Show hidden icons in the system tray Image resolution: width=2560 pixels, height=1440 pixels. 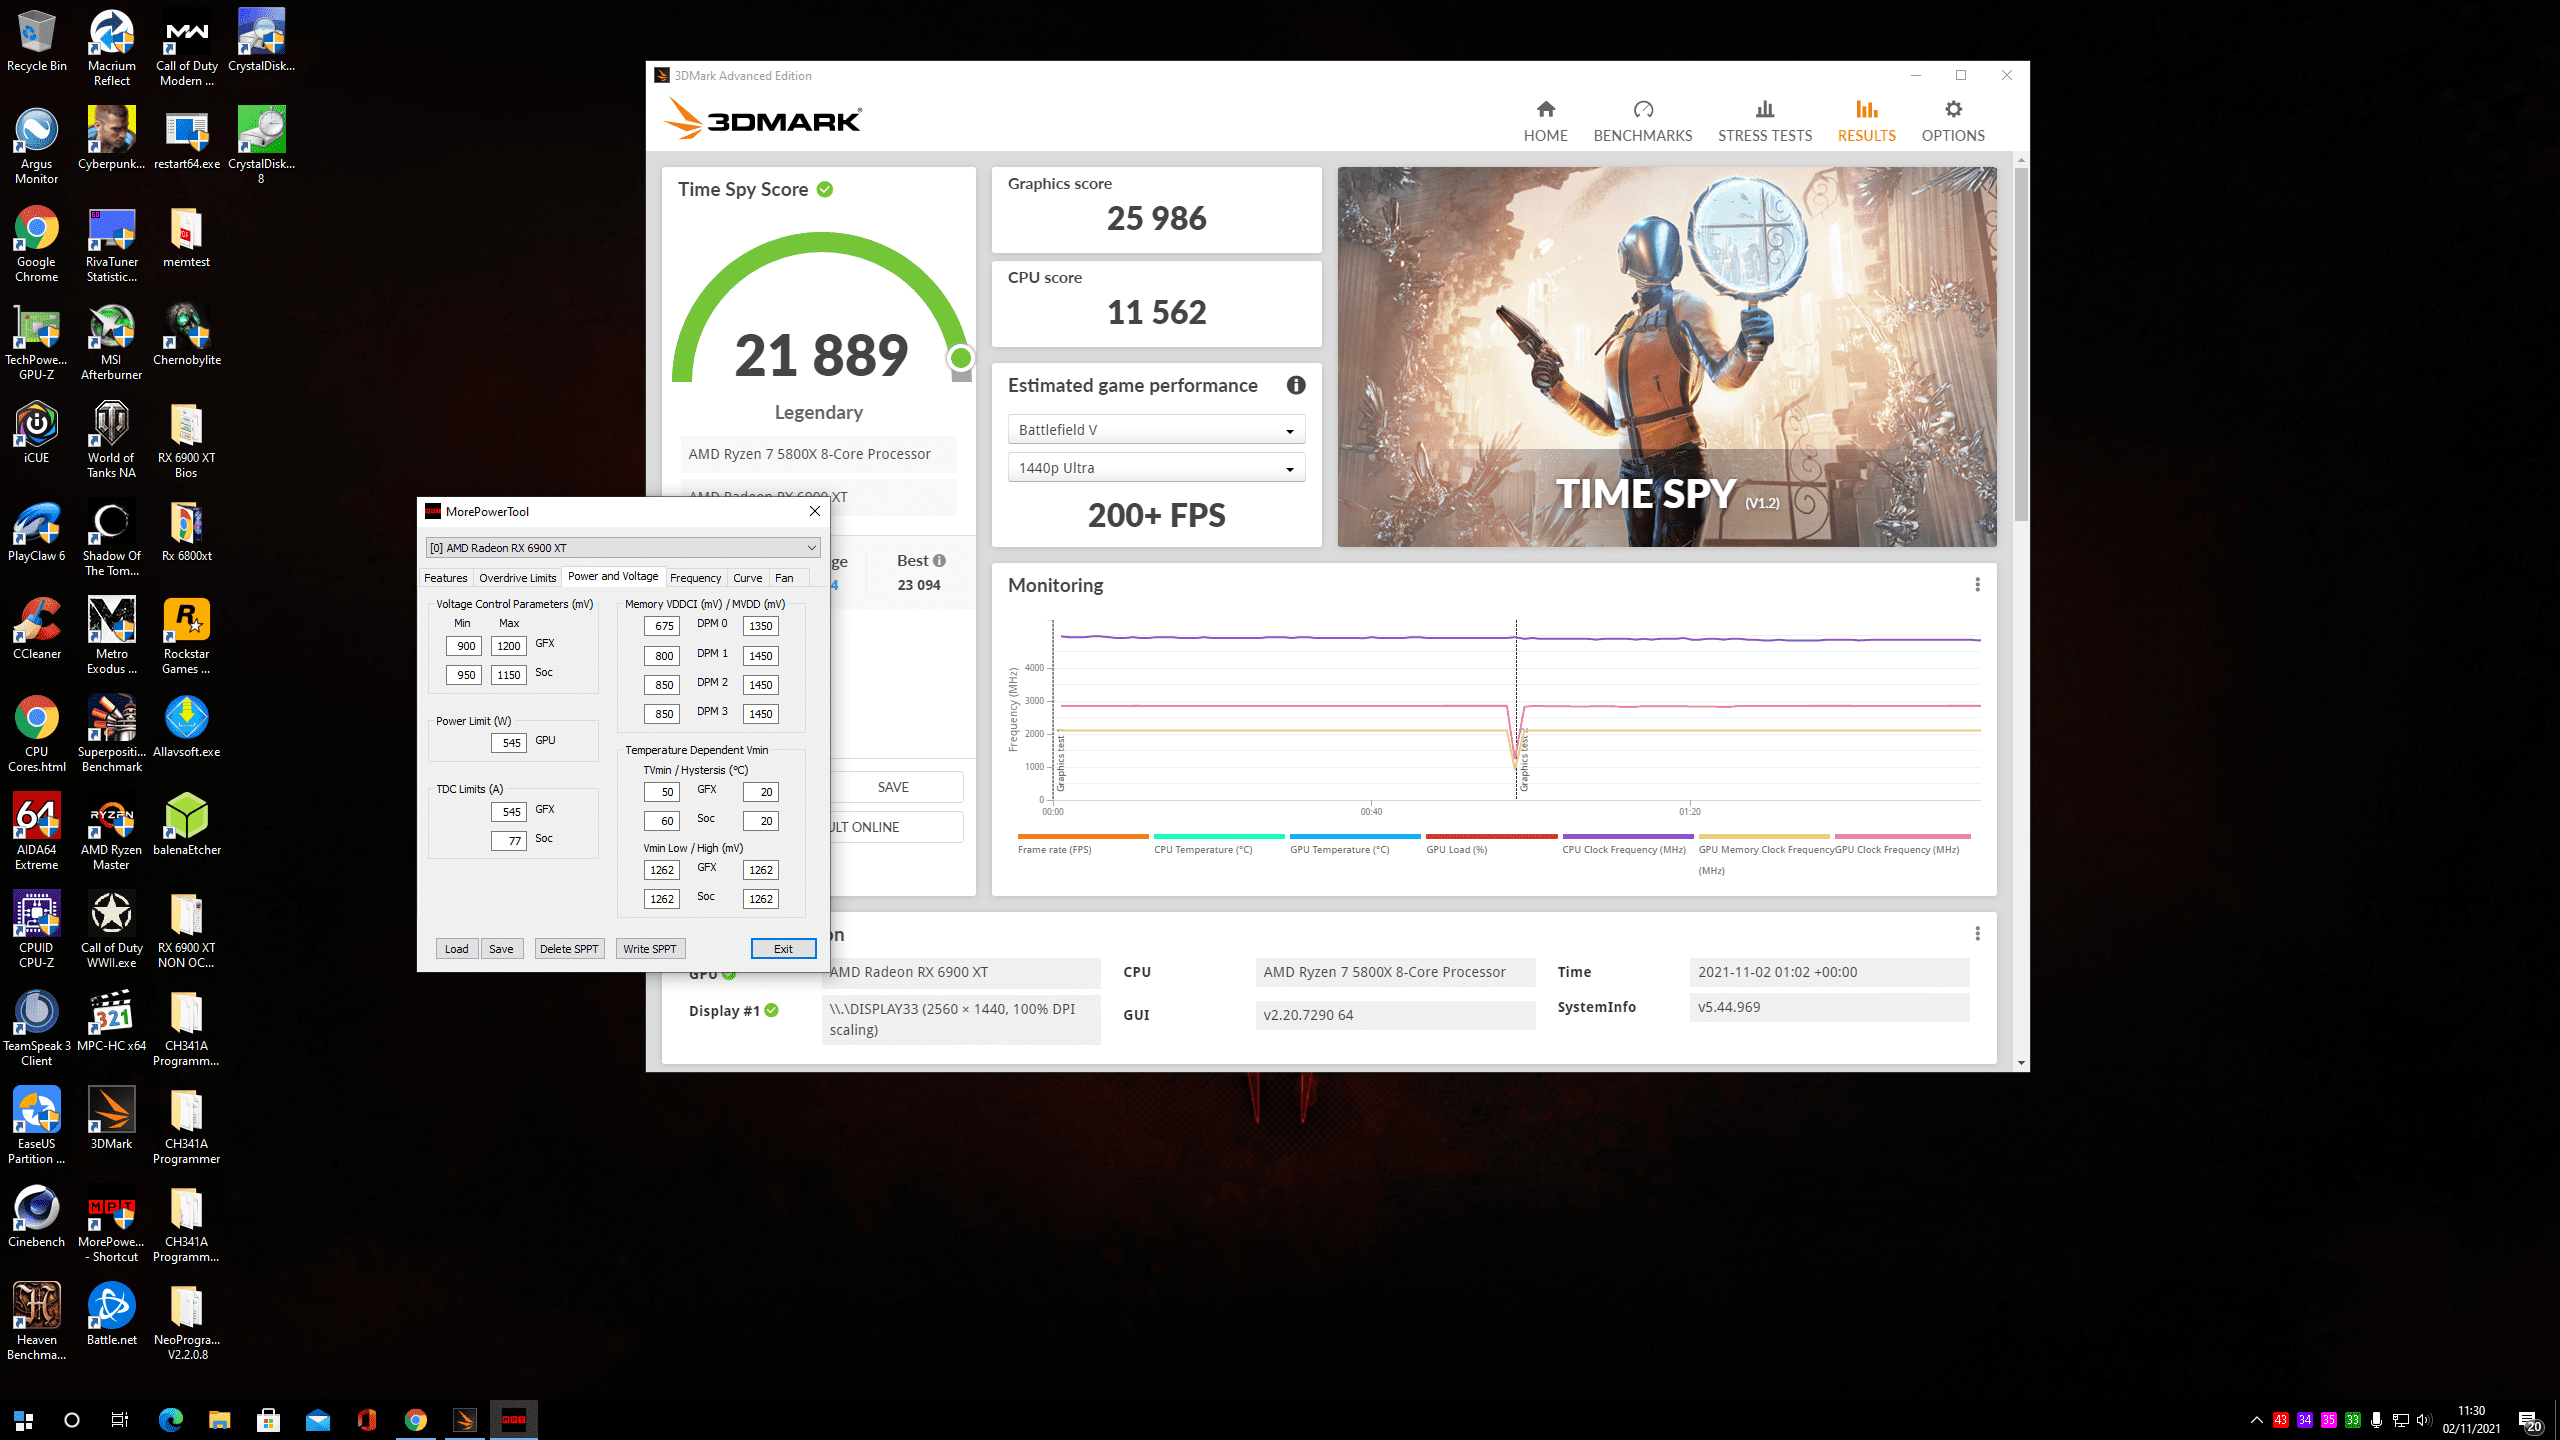(x=2256, y=1420)
